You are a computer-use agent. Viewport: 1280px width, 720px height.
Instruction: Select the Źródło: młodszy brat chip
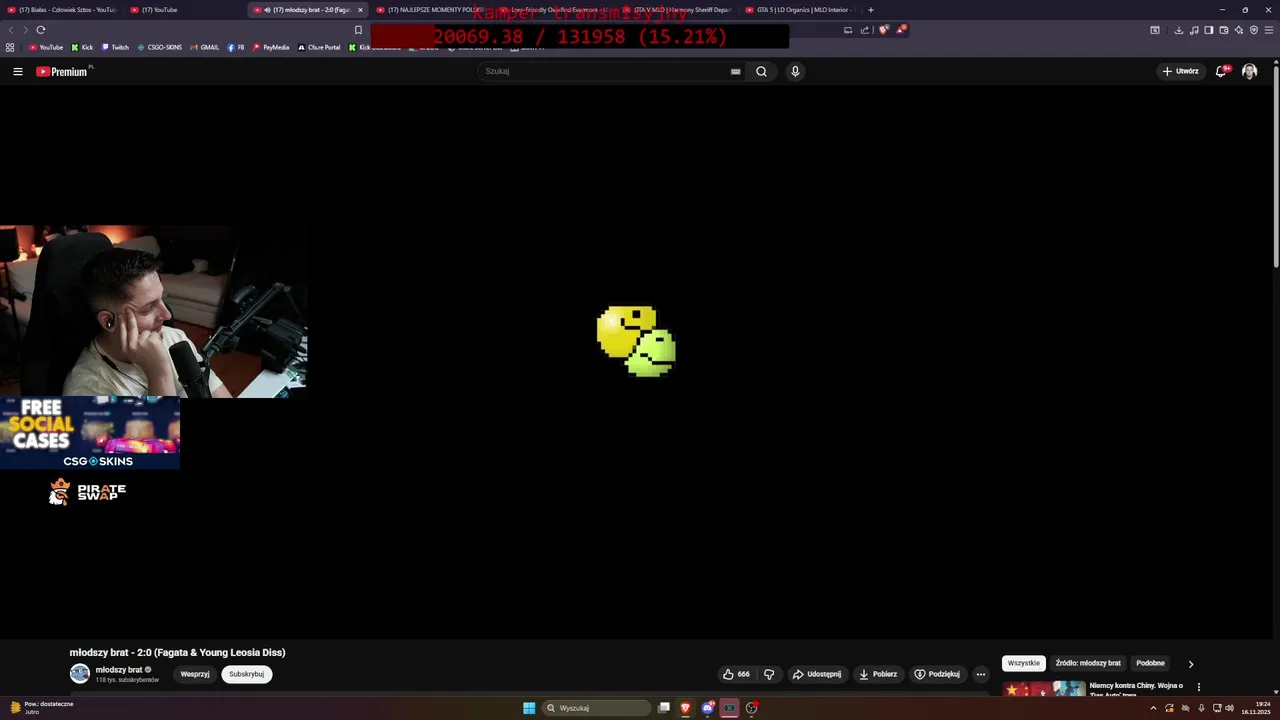pyautogui.click(x=1088, y=663)
